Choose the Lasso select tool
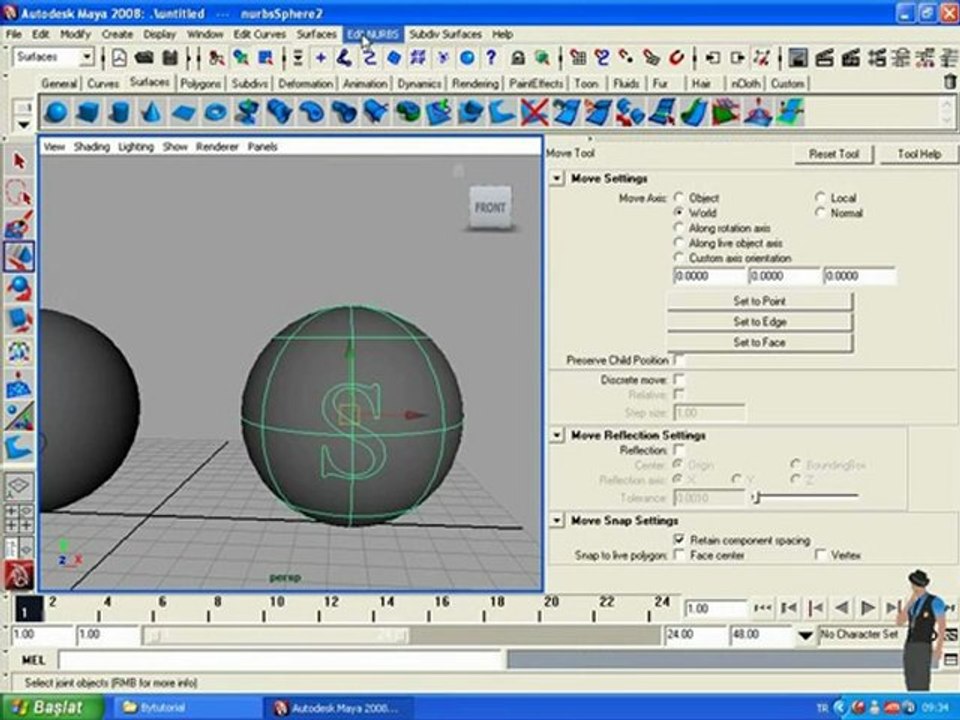The image size is (960, 720). [x=18, y=193]
